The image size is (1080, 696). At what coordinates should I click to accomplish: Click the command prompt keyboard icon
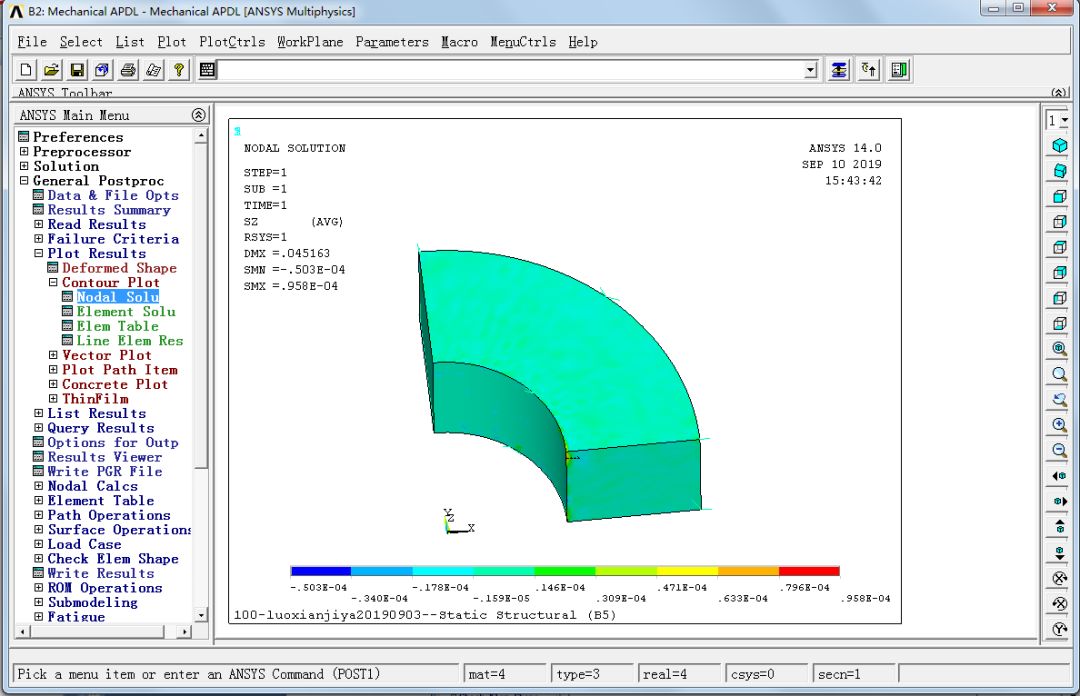(207, 70)
